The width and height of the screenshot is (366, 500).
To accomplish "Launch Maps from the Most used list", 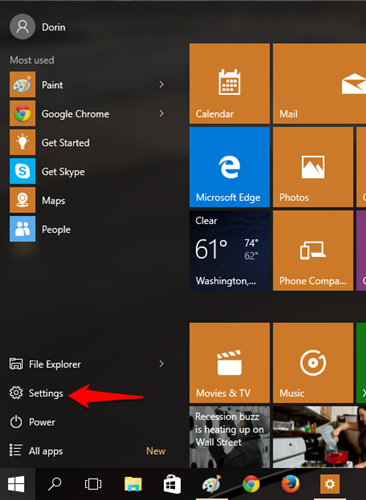I will (x=88, y=200).
